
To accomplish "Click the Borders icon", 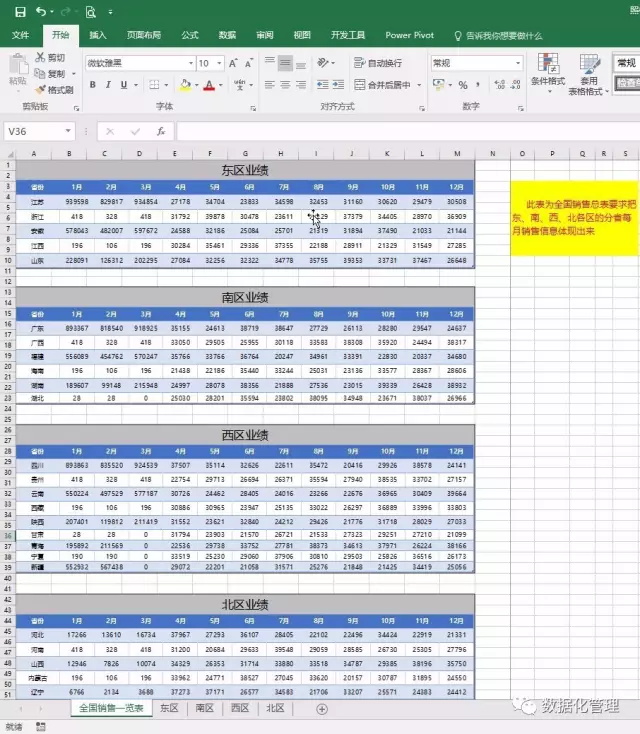I will 154,85.
